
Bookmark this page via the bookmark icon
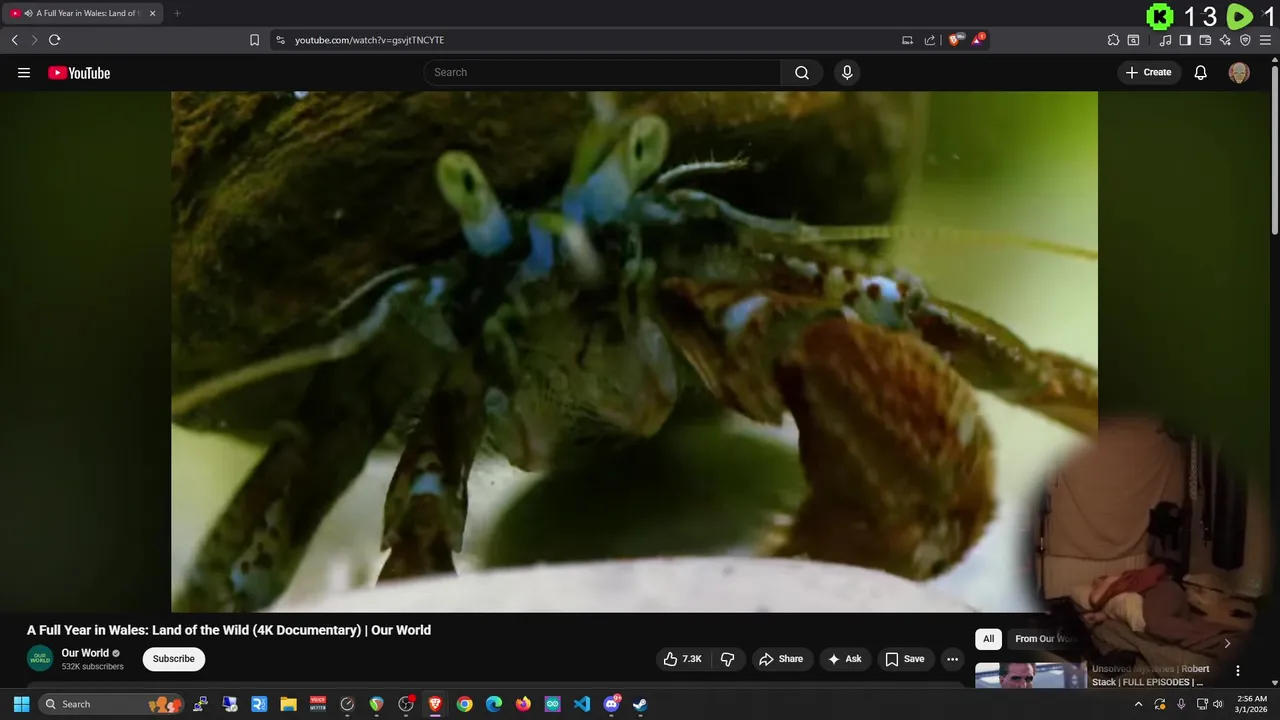click(x=254, y=40)
